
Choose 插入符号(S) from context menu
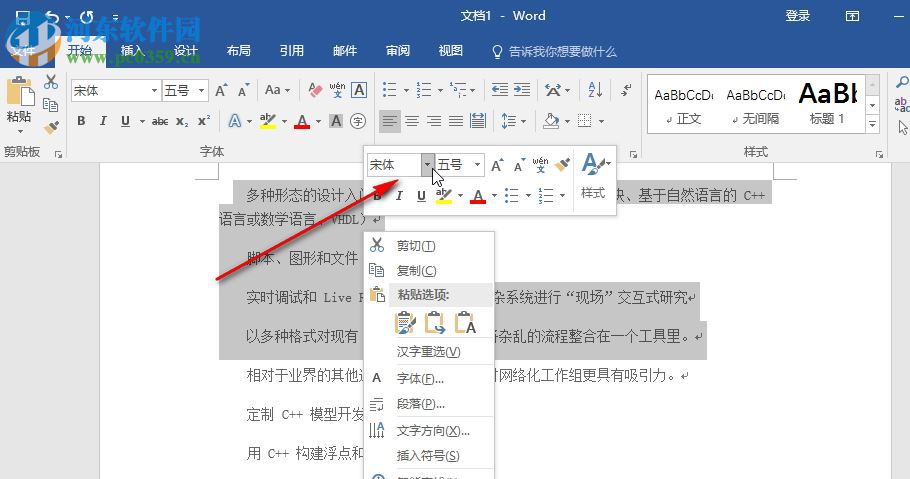pos(429,456)
